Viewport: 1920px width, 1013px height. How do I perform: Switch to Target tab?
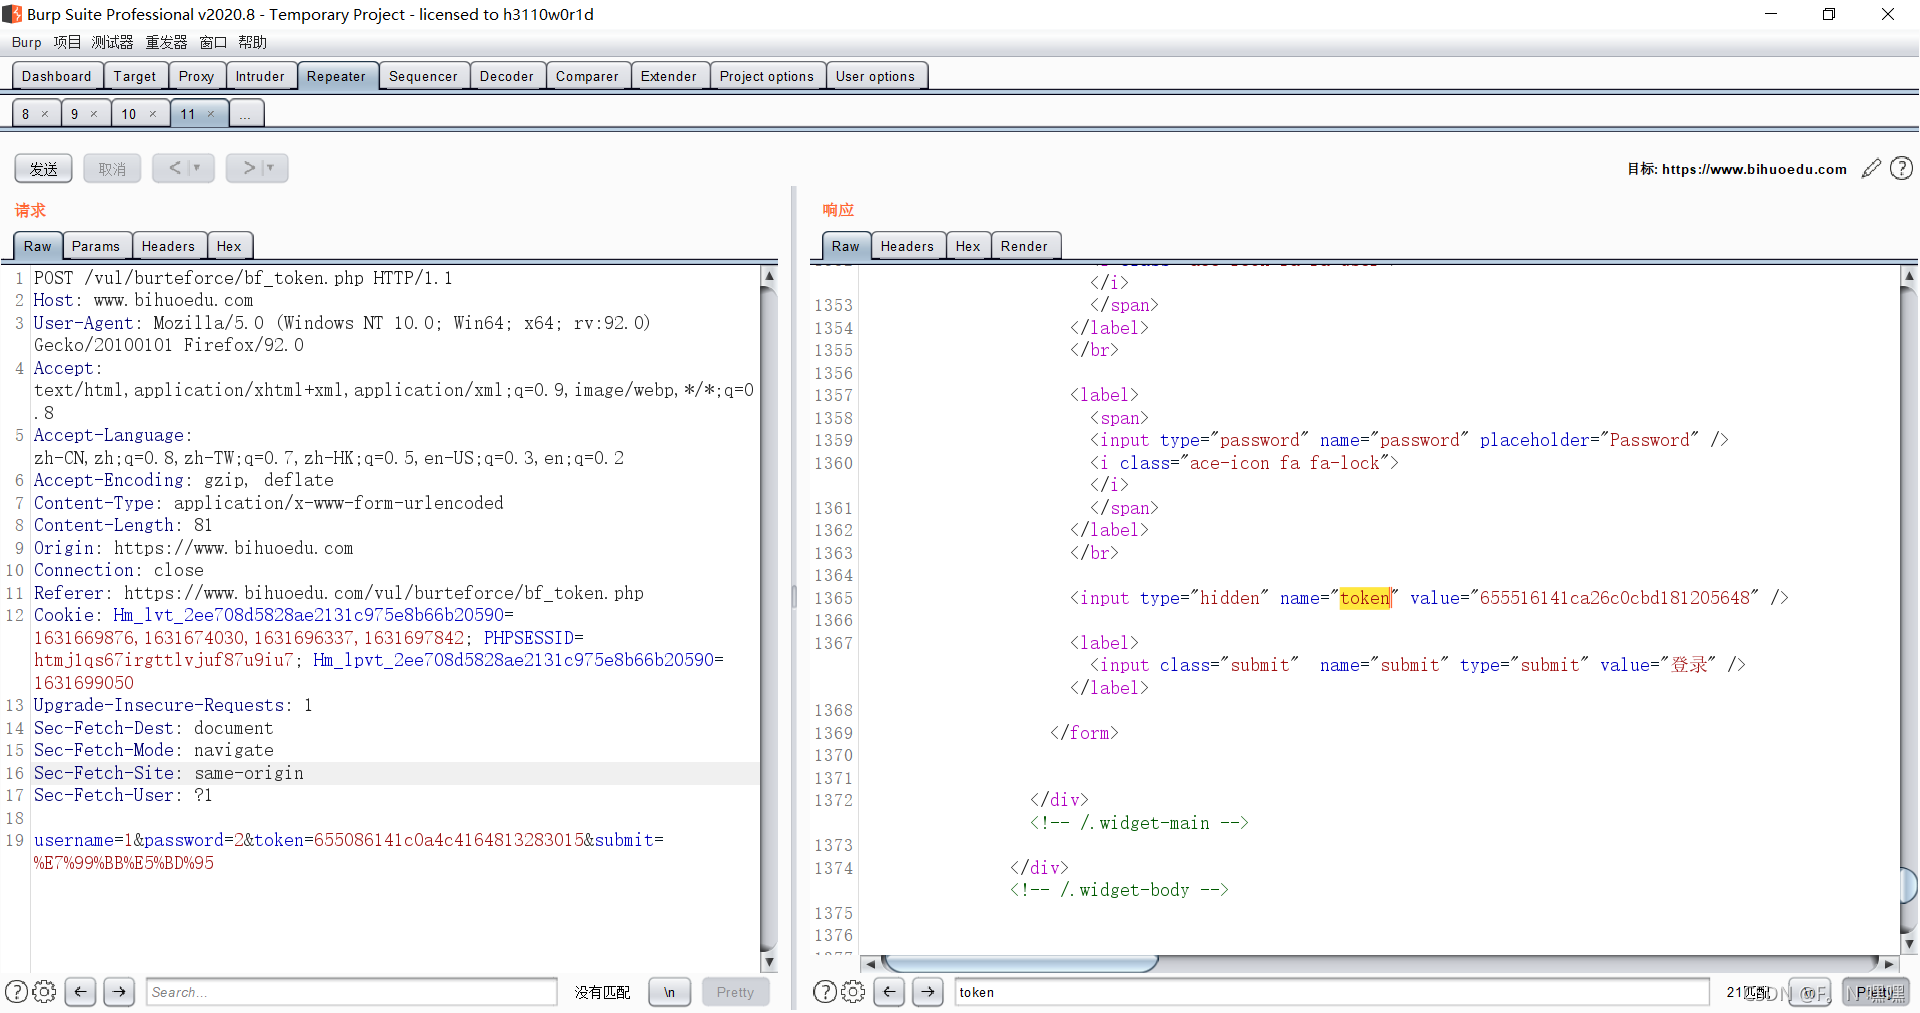(135, 76)
